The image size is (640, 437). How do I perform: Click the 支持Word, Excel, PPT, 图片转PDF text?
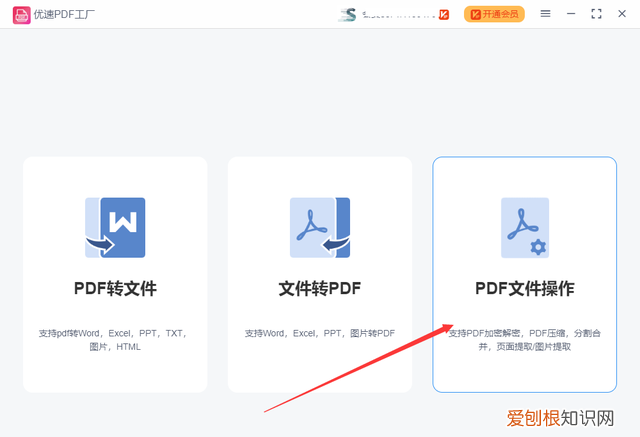(x=320, y=333)
